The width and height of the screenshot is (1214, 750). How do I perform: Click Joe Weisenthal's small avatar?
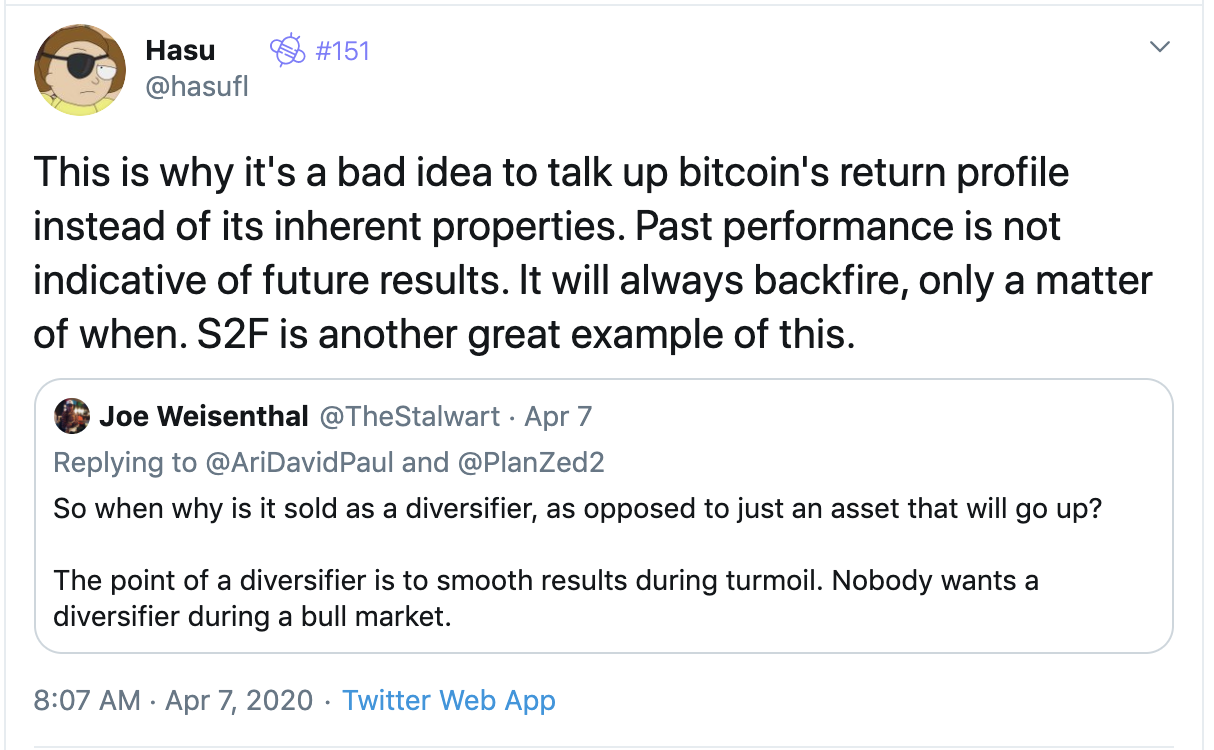click(x=71, y=416)
